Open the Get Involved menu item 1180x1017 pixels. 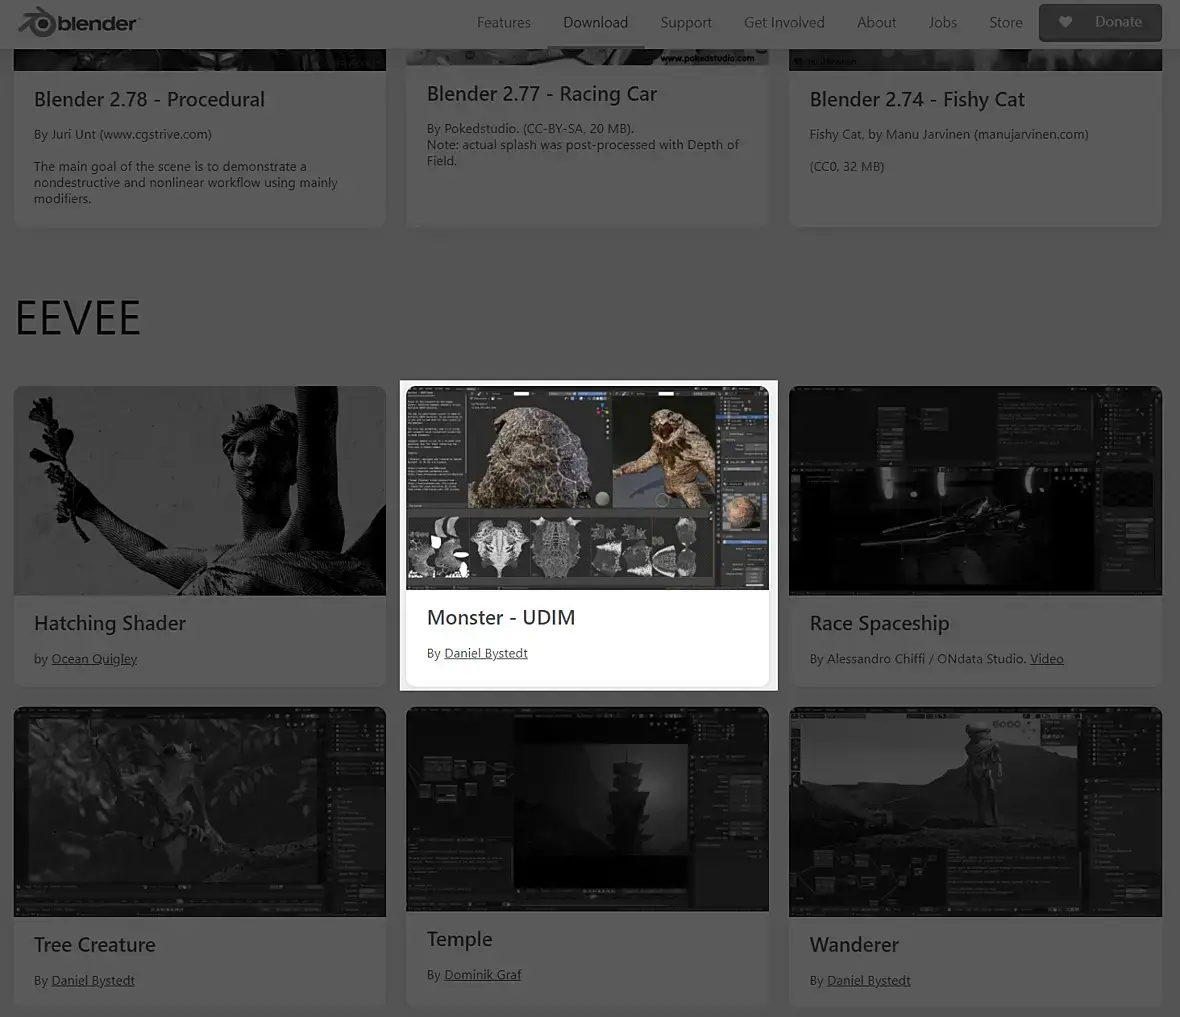[x=784, y=23]
